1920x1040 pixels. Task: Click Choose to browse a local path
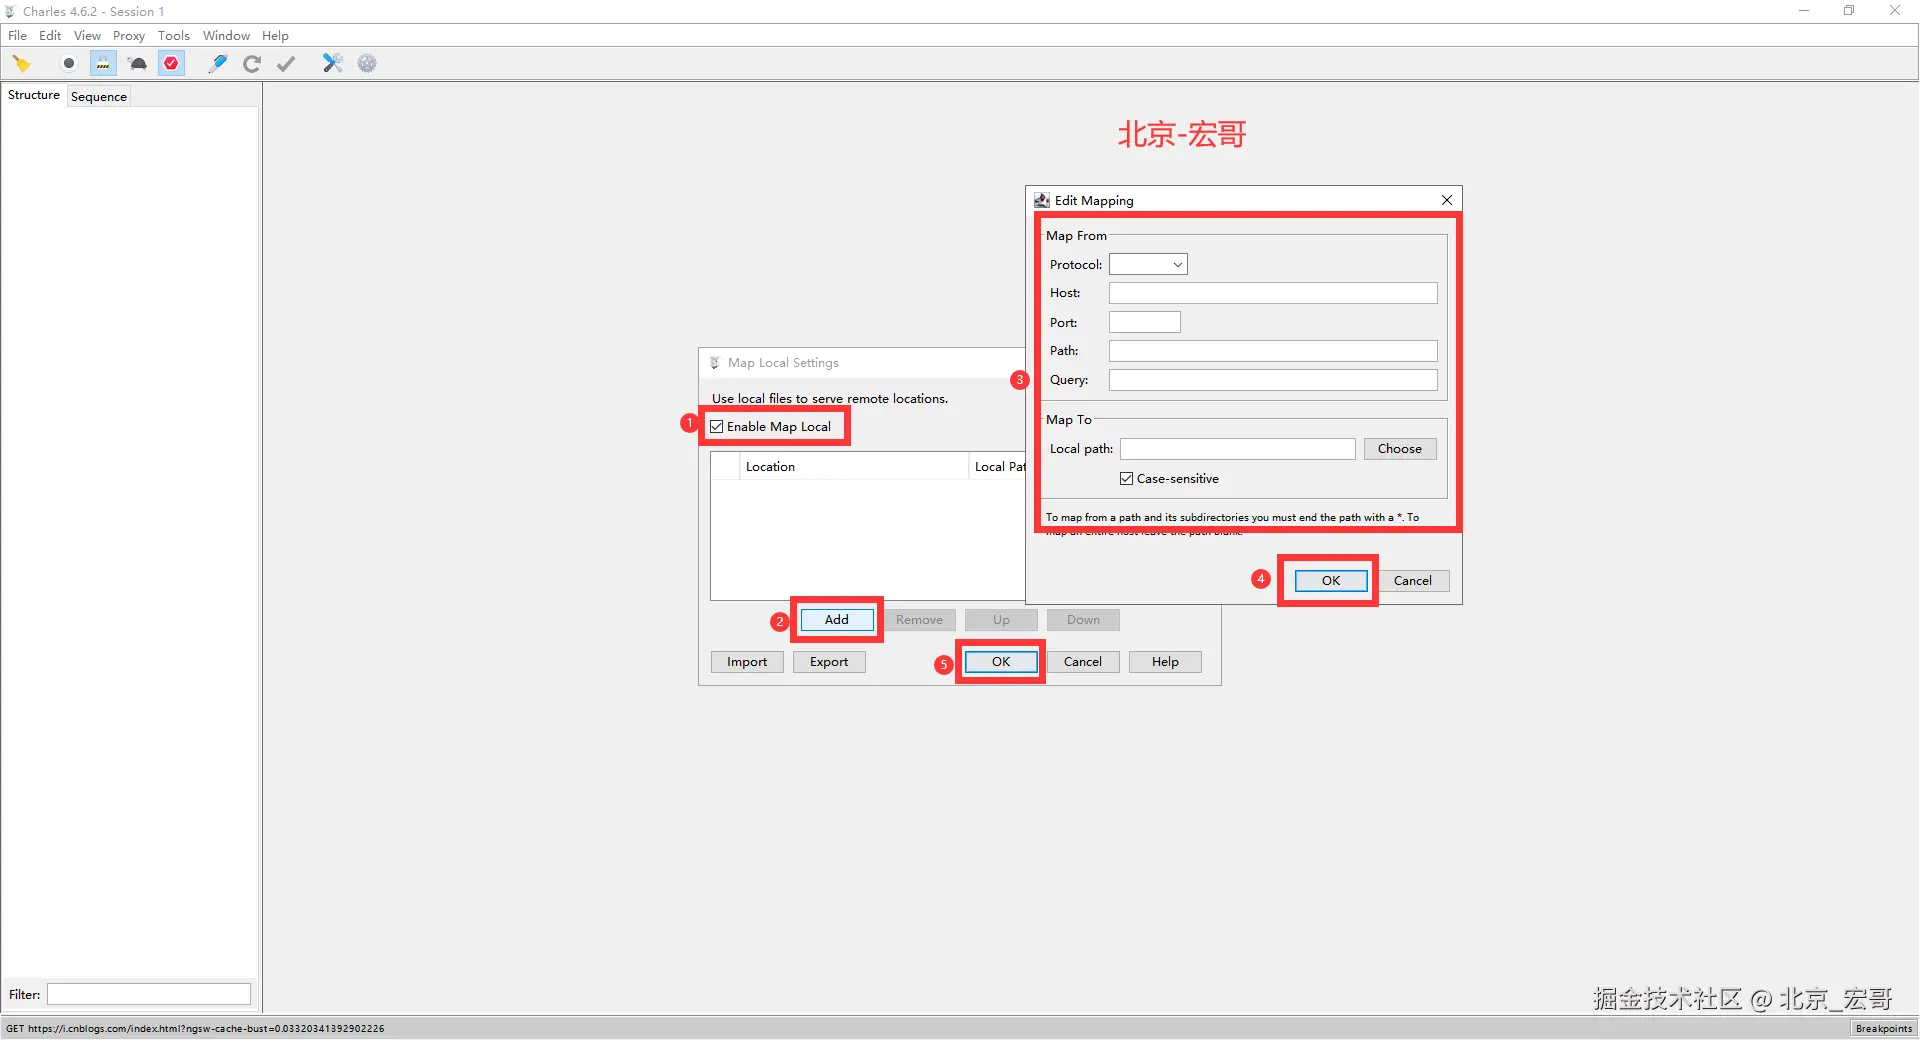tap(1400, 449)
